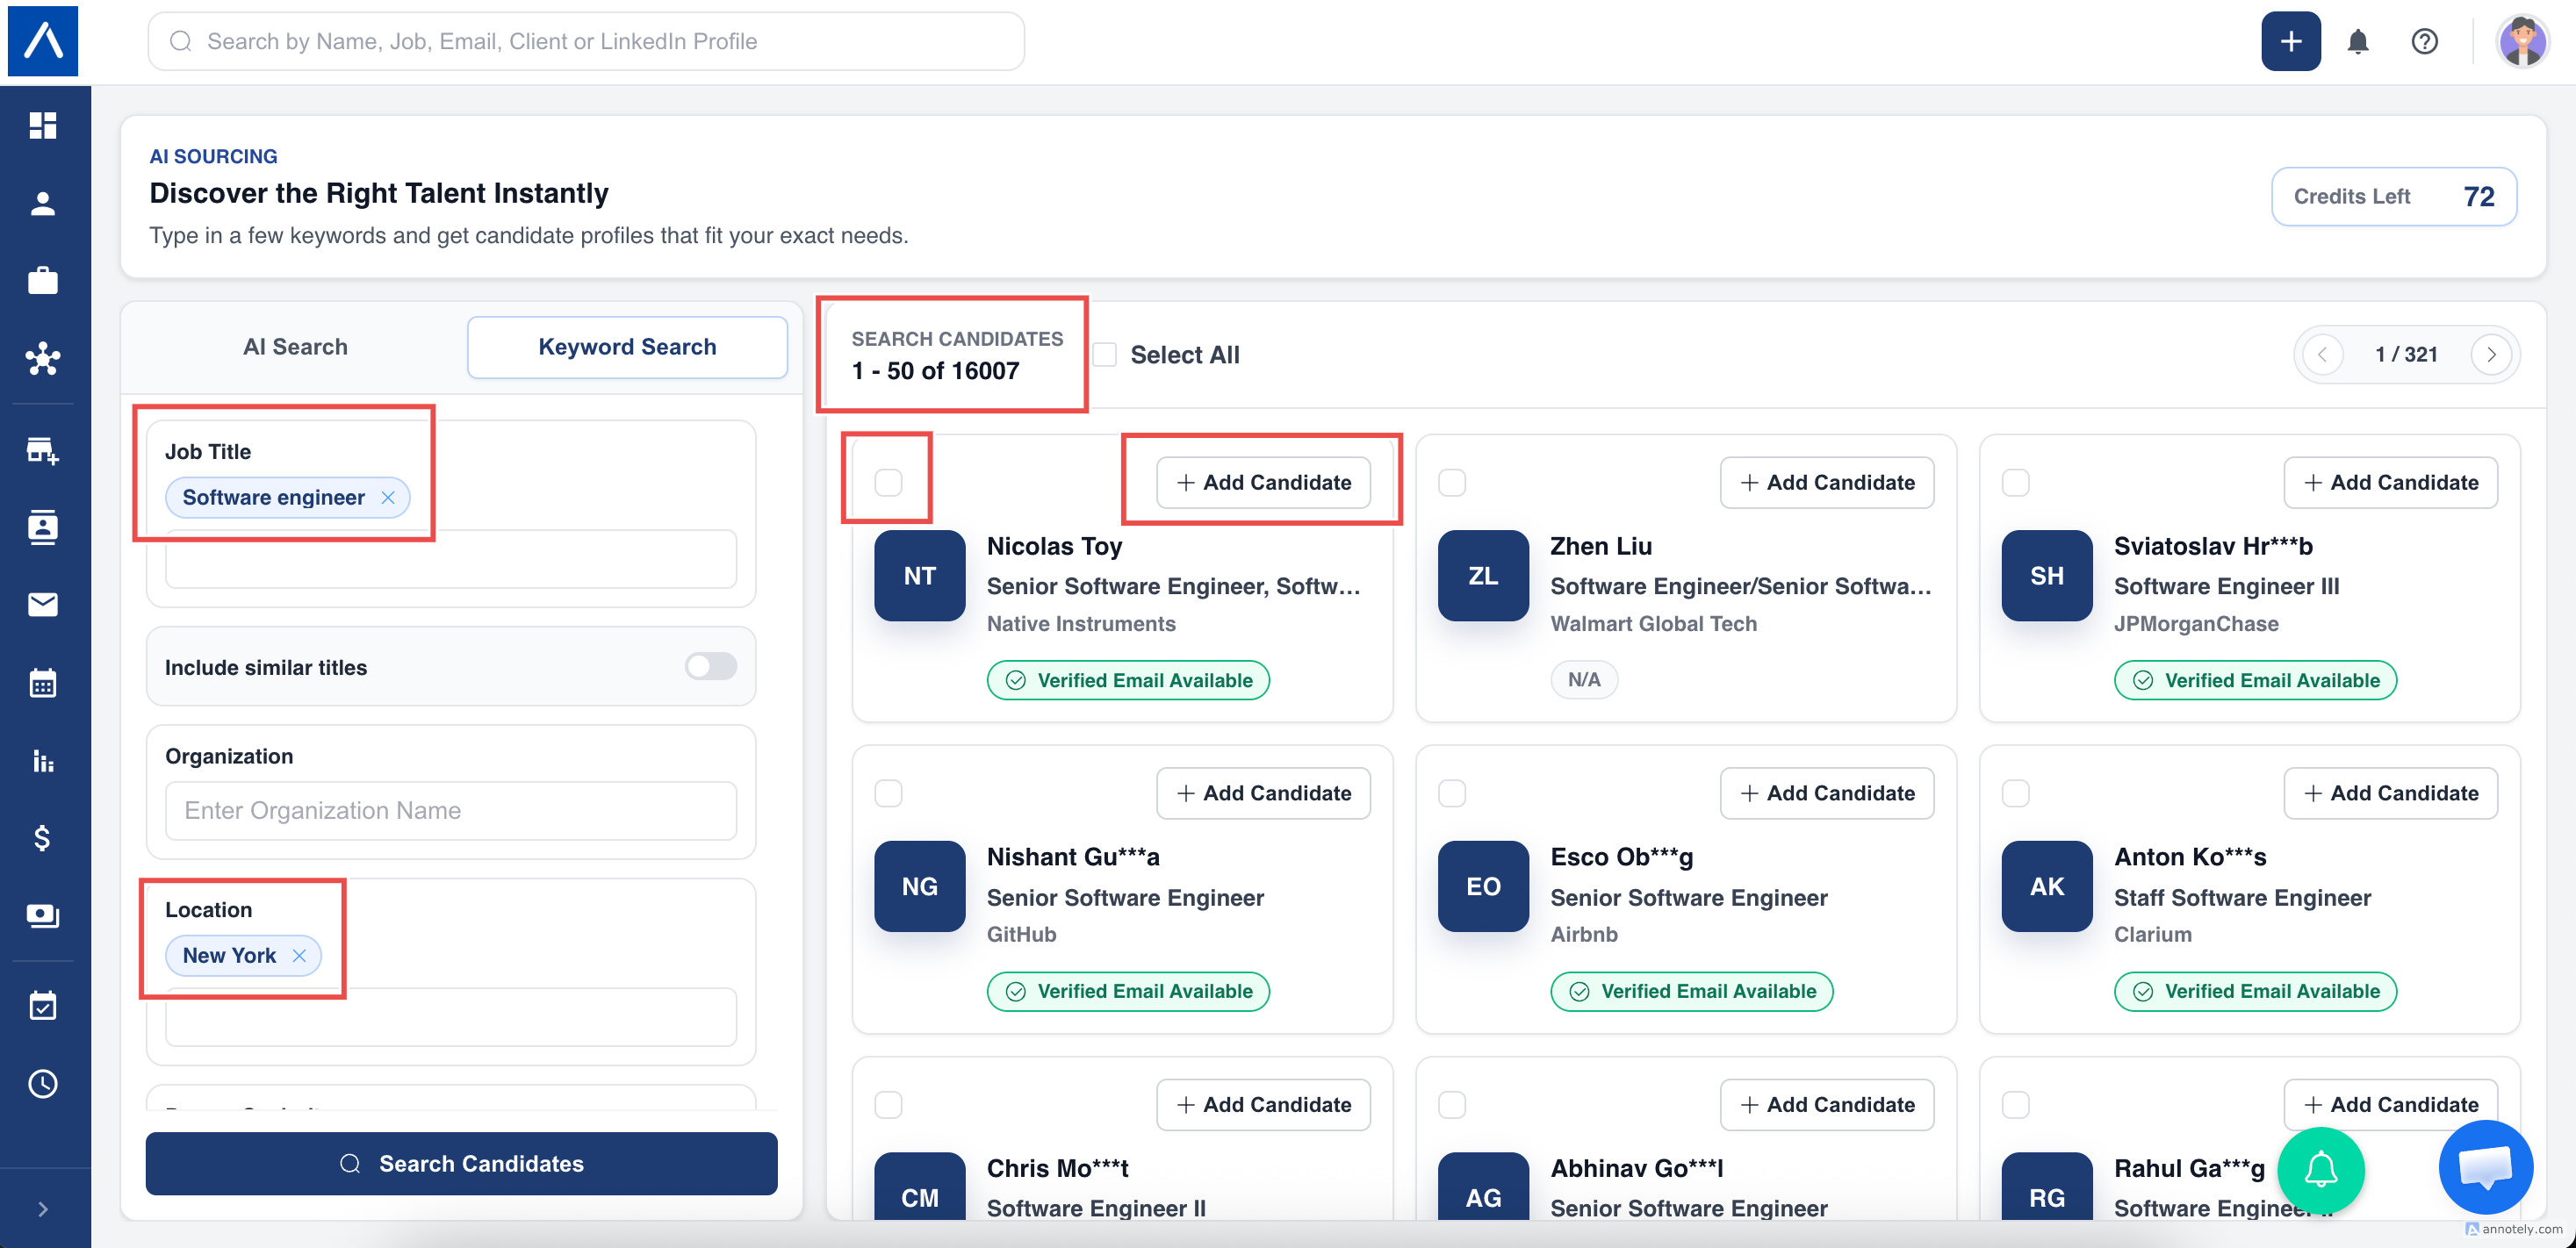
Task: Open the ZL avatar of Zhen Liu
Action: click(x=1483, y=575)
